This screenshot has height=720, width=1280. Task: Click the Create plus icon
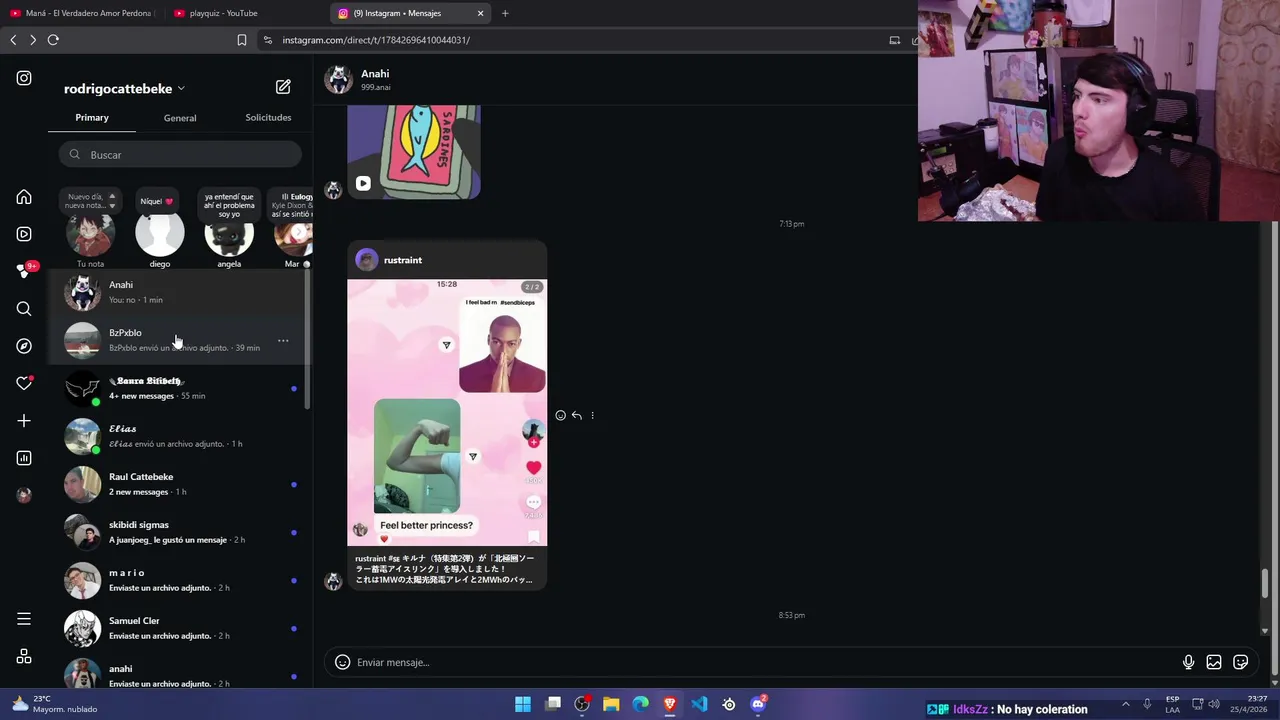tap(24, 421)
